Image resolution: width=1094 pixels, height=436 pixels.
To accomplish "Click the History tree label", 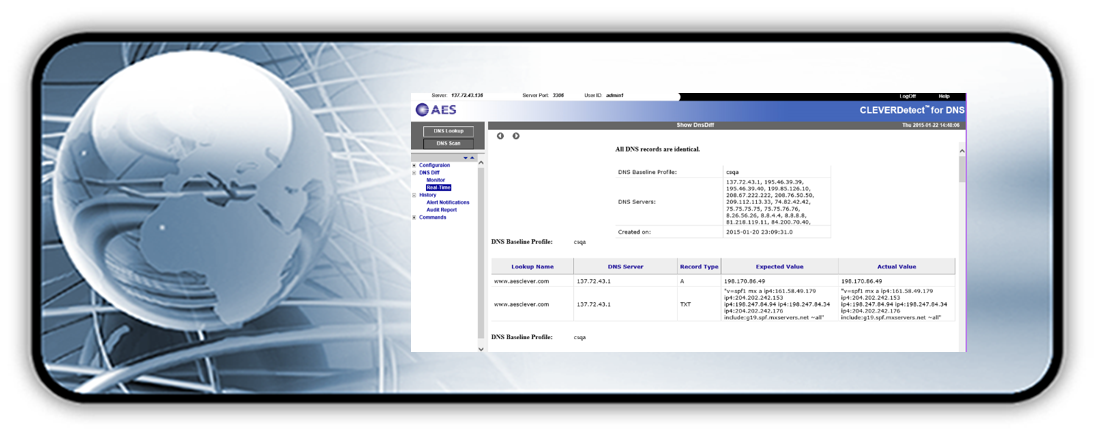I will pos(428,195).
